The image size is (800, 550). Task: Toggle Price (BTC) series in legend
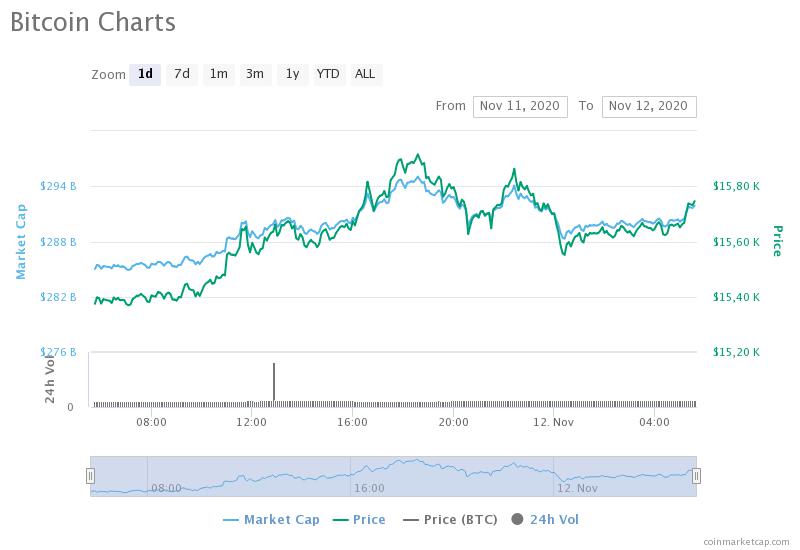coord(450,519)
